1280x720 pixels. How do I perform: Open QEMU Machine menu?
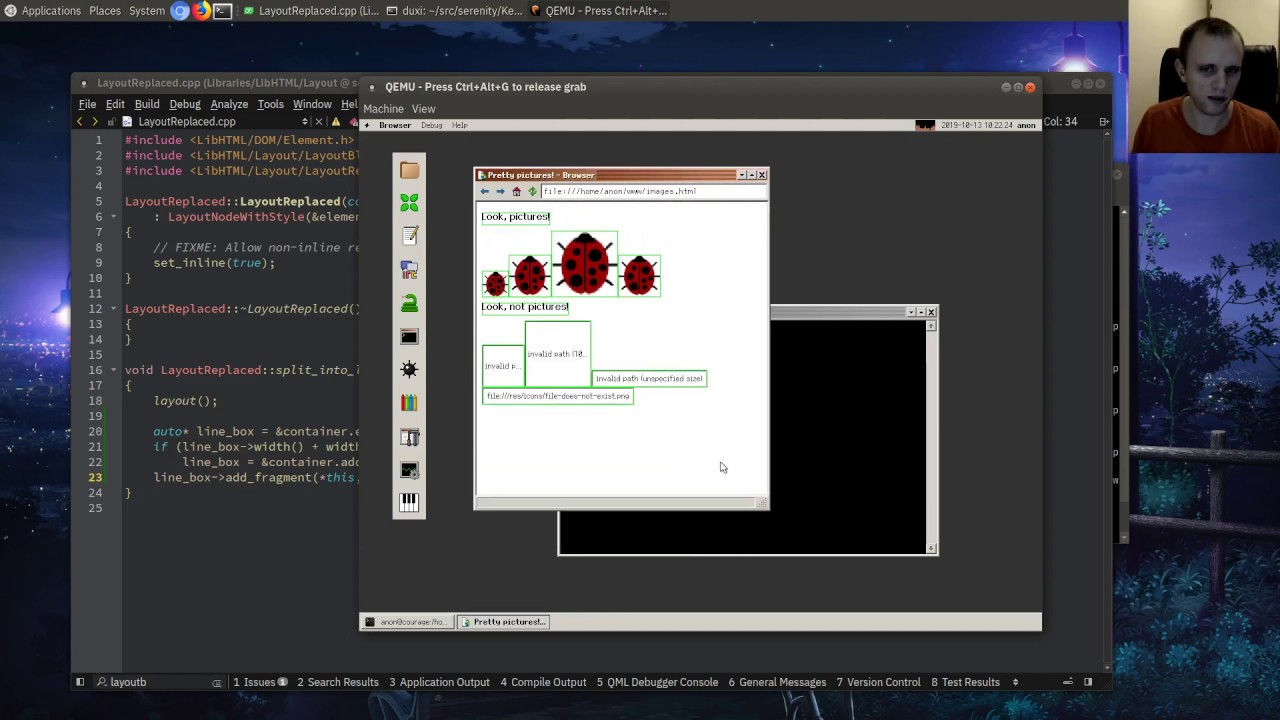point(383,109)
